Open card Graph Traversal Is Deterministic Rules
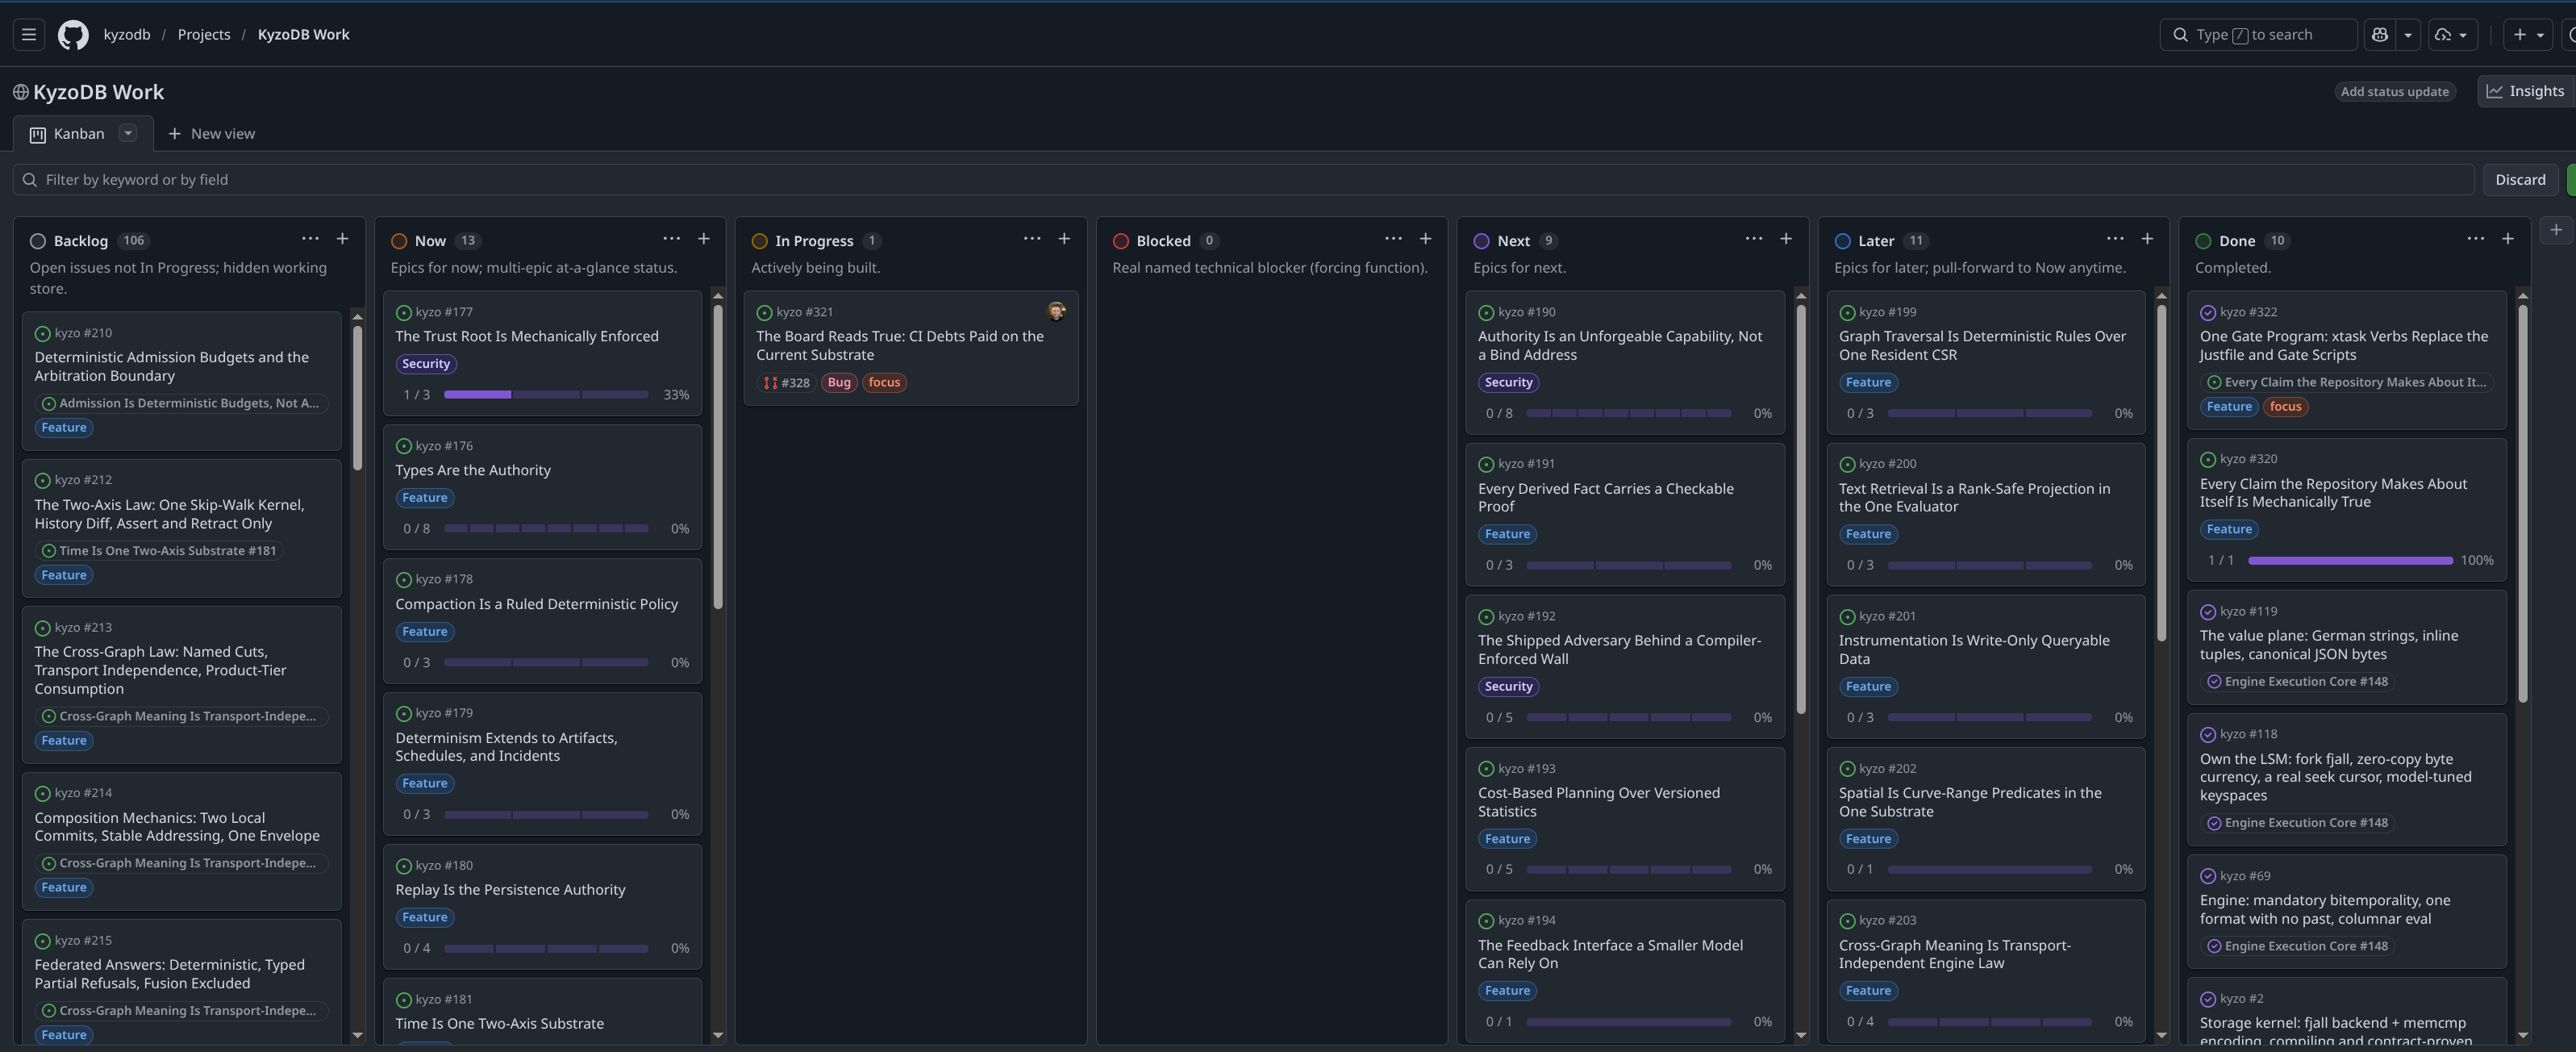The height and width of the screenshot is (1052, 2576). (1982, 346)
